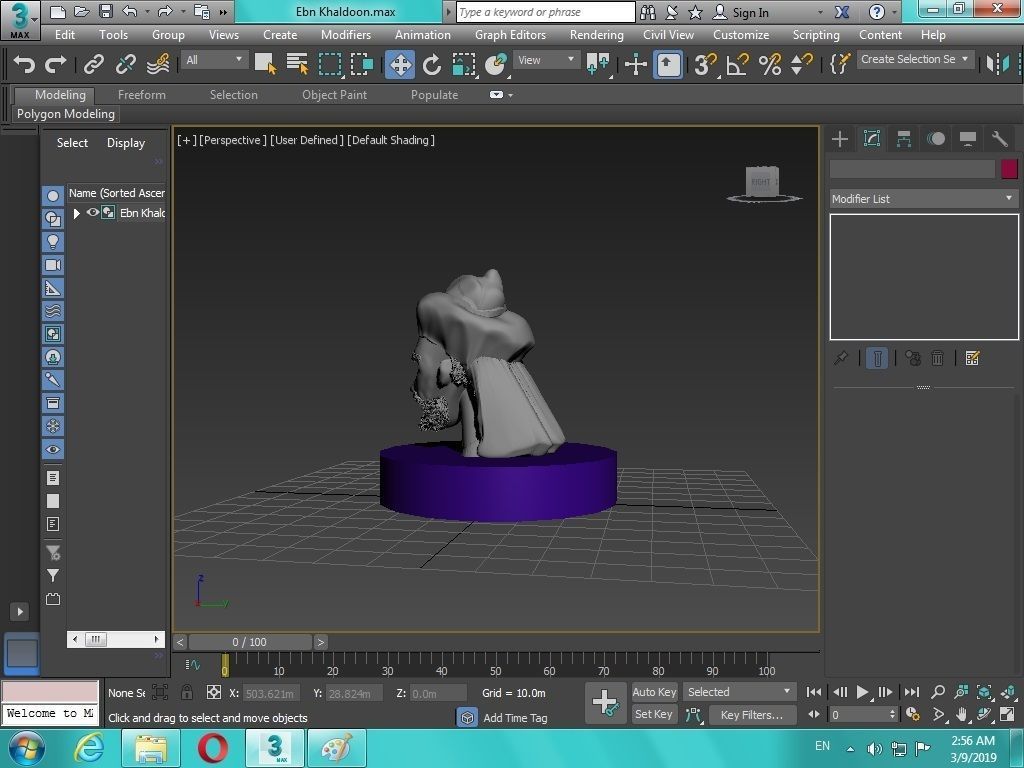Click the Mirror tool icon
This screenshot has height=768, width=1024.
click(x=998, y=64)
